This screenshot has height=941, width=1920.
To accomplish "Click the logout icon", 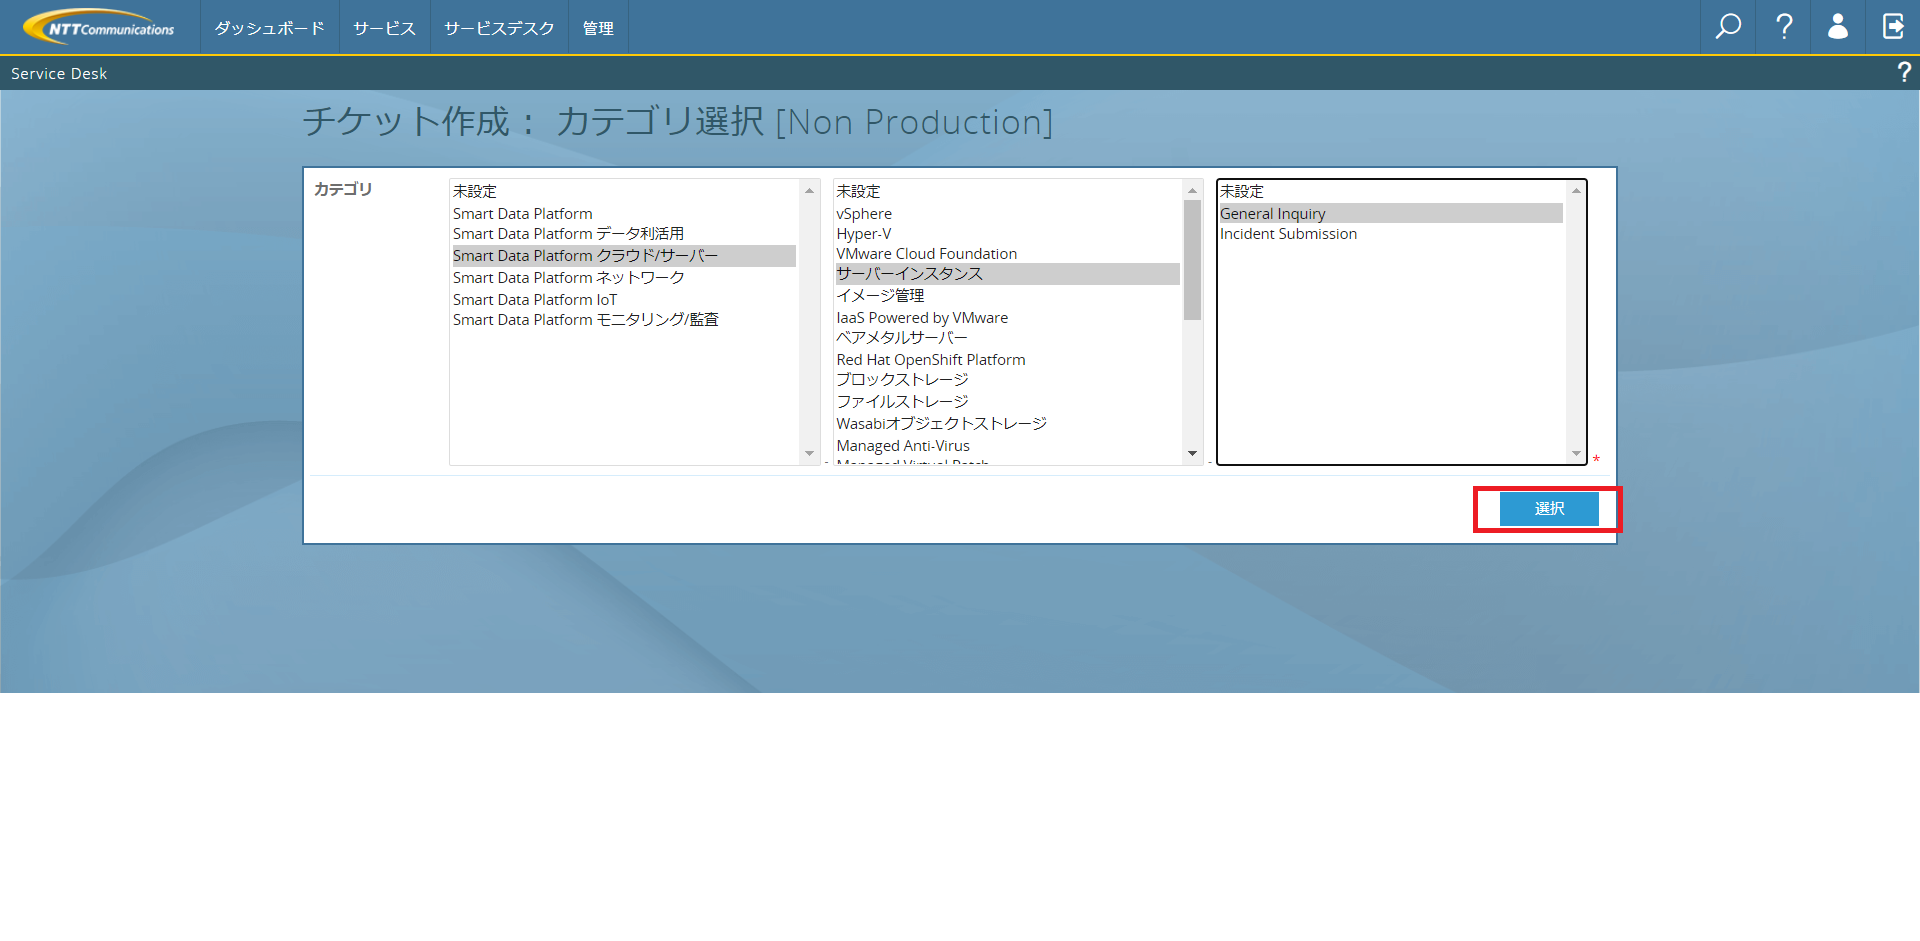I will pos(1893,27).
